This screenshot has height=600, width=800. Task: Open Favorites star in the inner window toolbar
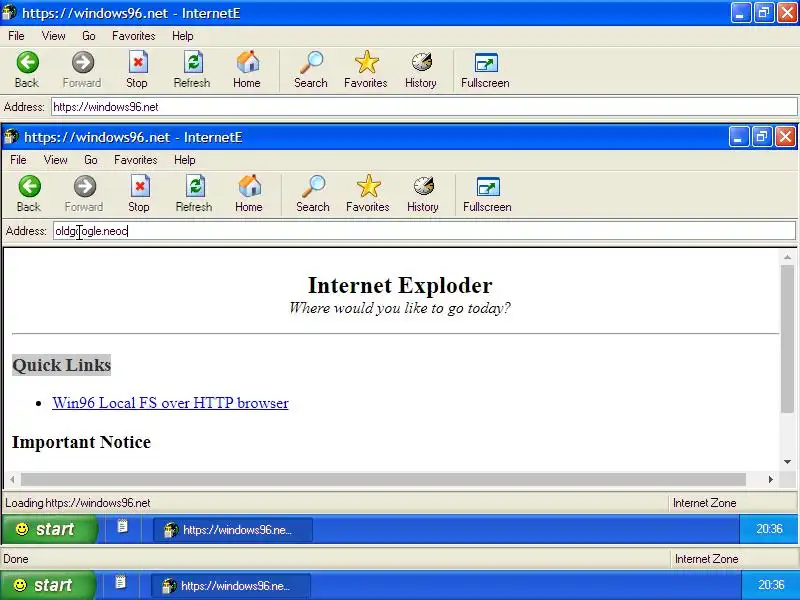tap(368, 194)
